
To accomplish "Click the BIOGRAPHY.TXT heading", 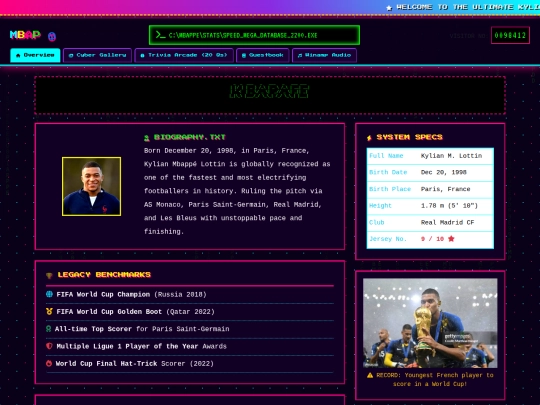I will pos(189,137).
